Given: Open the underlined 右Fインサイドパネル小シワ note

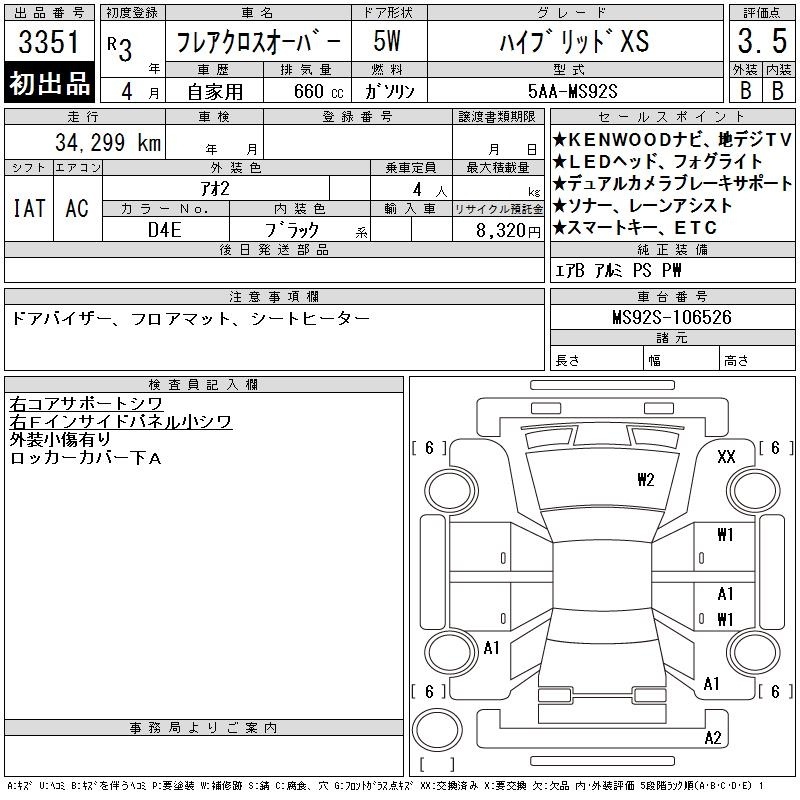Looking at the screenshot, I should coord(121,422).
